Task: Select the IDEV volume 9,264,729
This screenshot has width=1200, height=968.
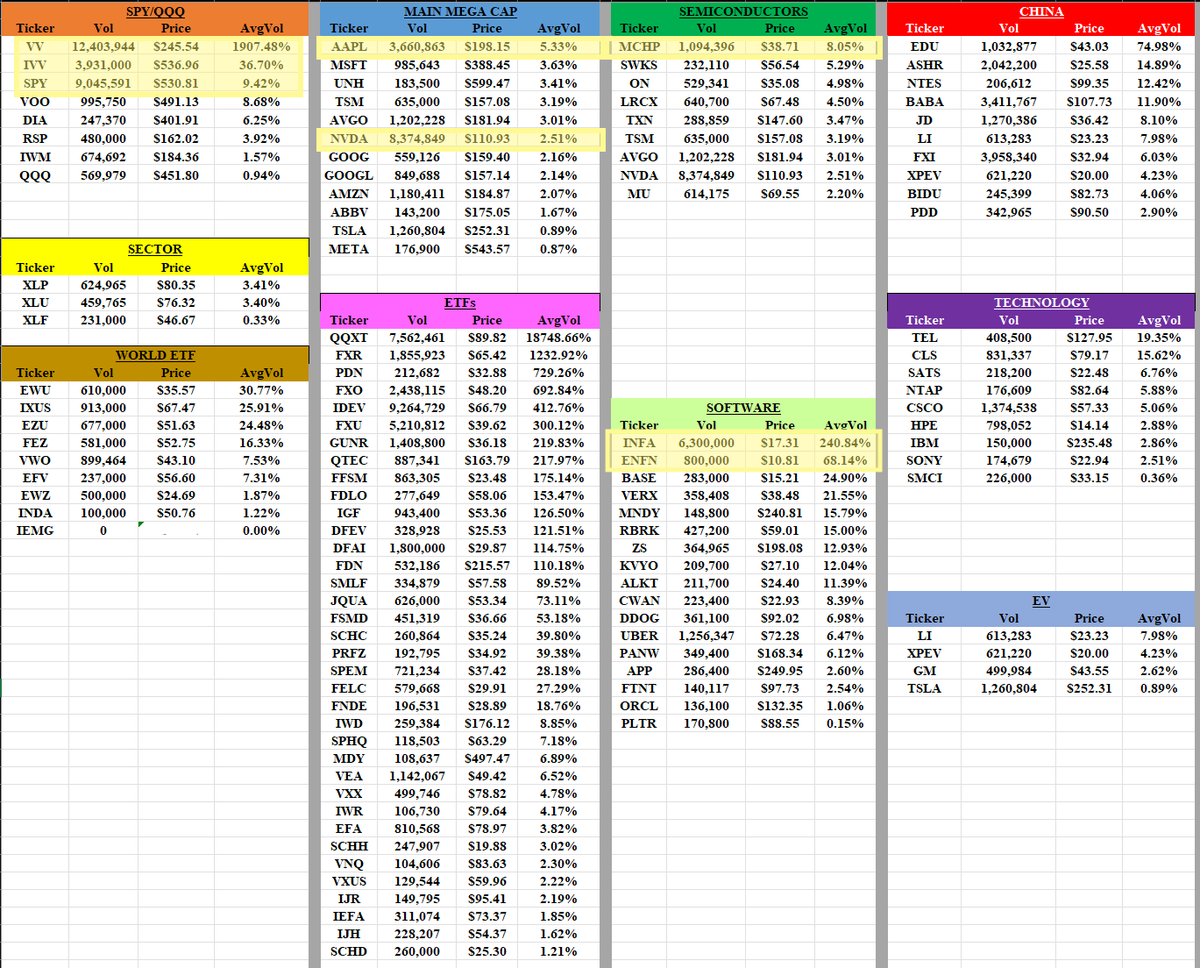Action: [418, 407]
